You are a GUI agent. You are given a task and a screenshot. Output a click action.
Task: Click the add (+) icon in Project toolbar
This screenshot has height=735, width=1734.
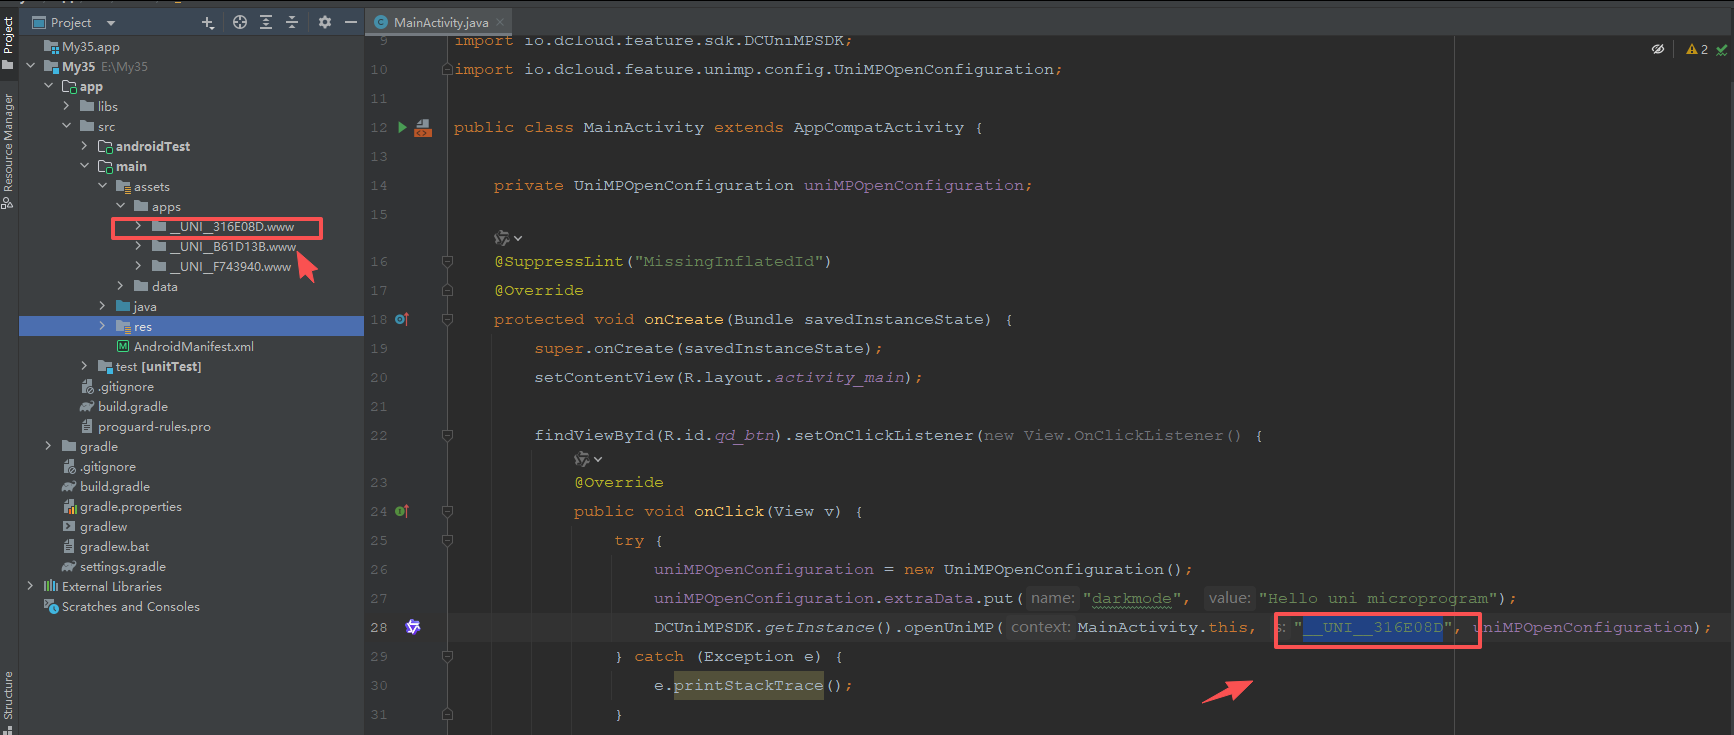(x=208, y=22)
